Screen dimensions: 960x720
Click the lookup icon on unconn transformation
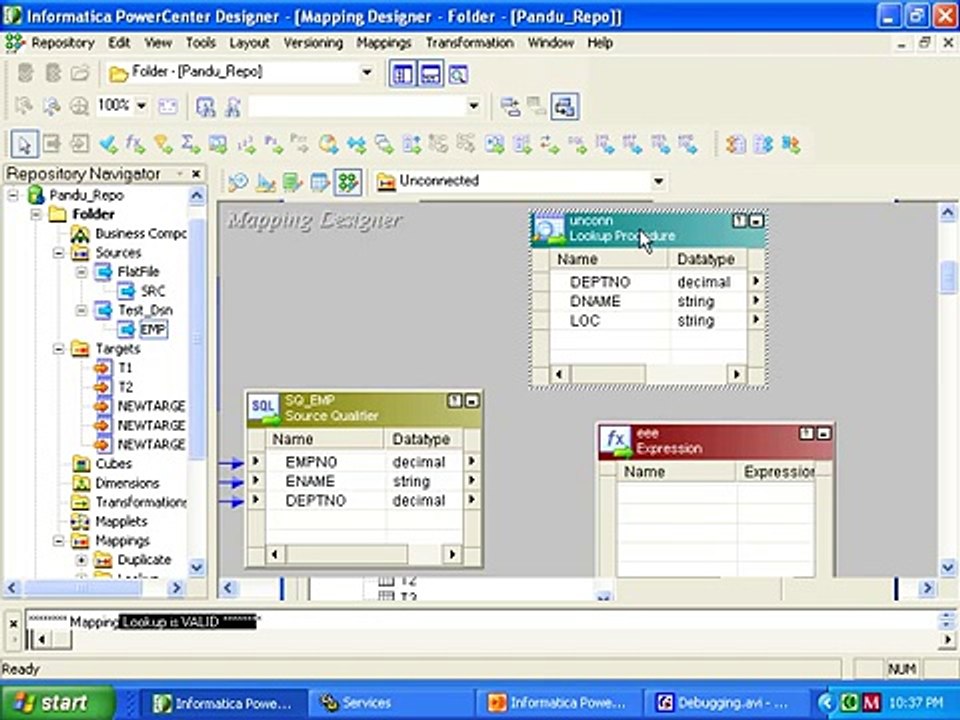coord(549,228)
